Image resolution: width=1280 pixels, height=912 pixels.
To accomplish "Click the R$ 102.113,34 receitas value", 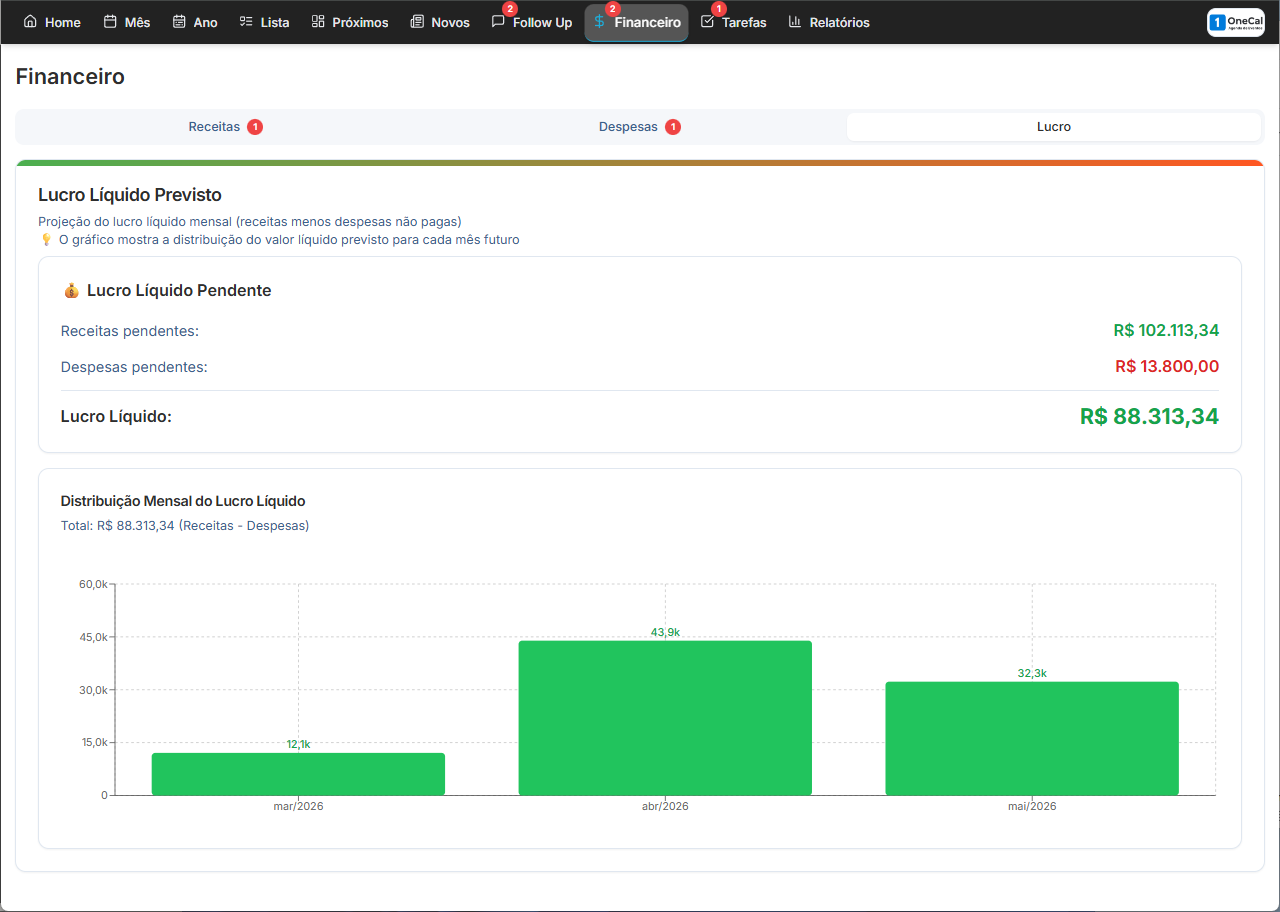I will click(1166, 330).
